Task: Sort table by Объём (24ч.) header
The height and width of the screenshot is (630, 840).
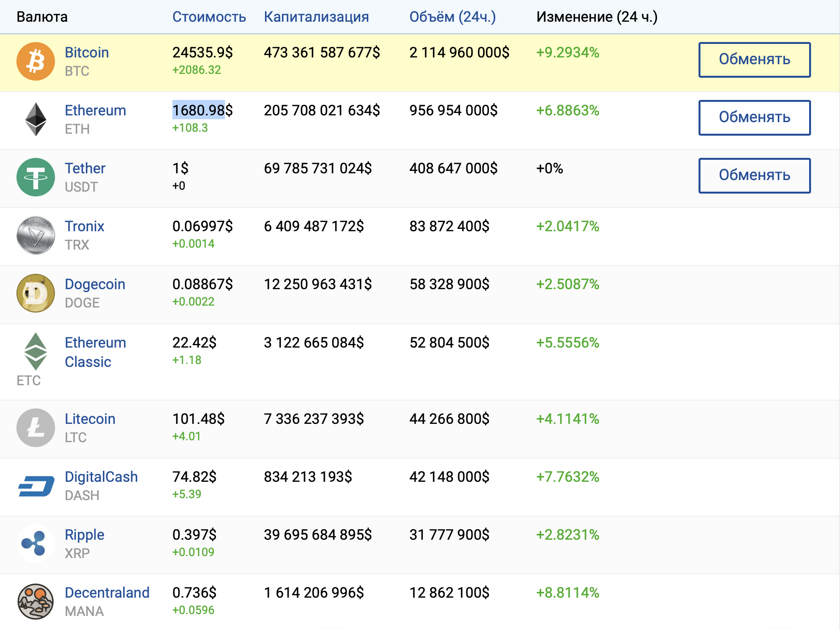Action: (453, 17)
